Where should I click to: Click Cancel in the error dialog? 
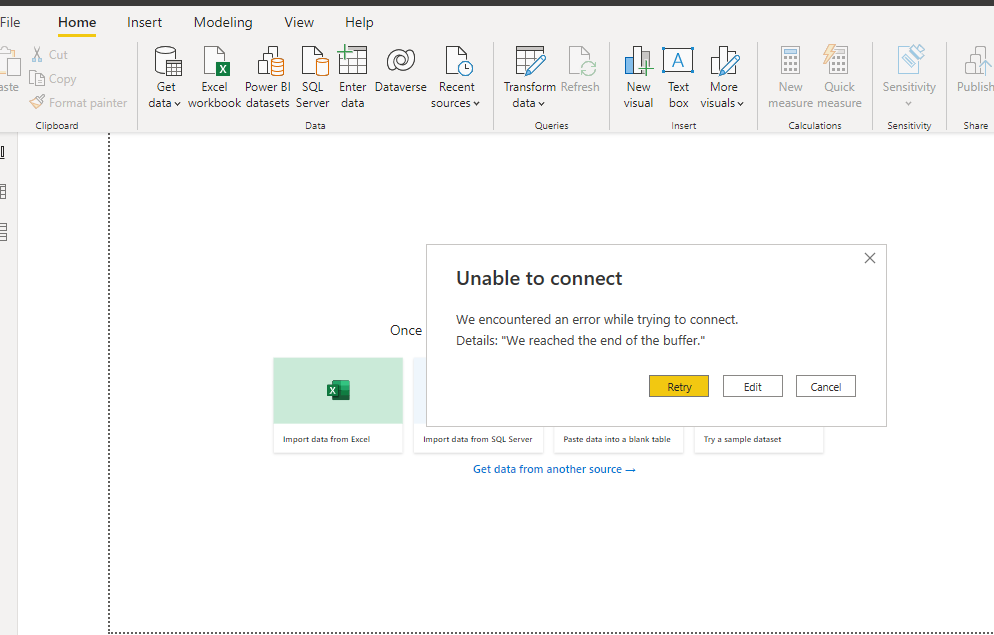[826, 387]
